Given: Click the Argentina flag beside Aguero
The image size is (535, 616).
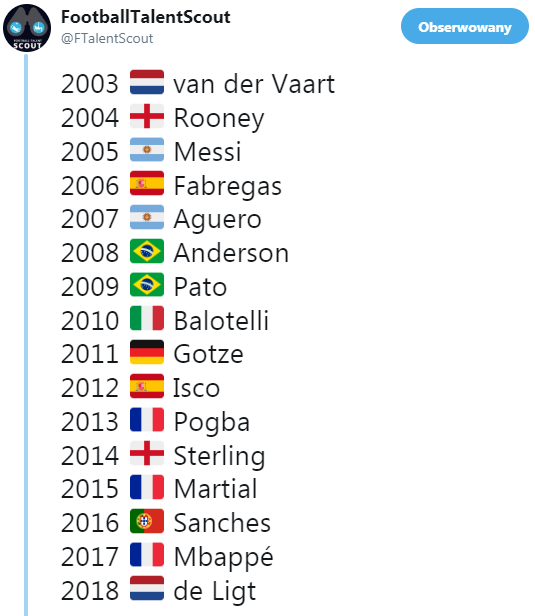Looking at the screenshot, I should pos(147,217).
